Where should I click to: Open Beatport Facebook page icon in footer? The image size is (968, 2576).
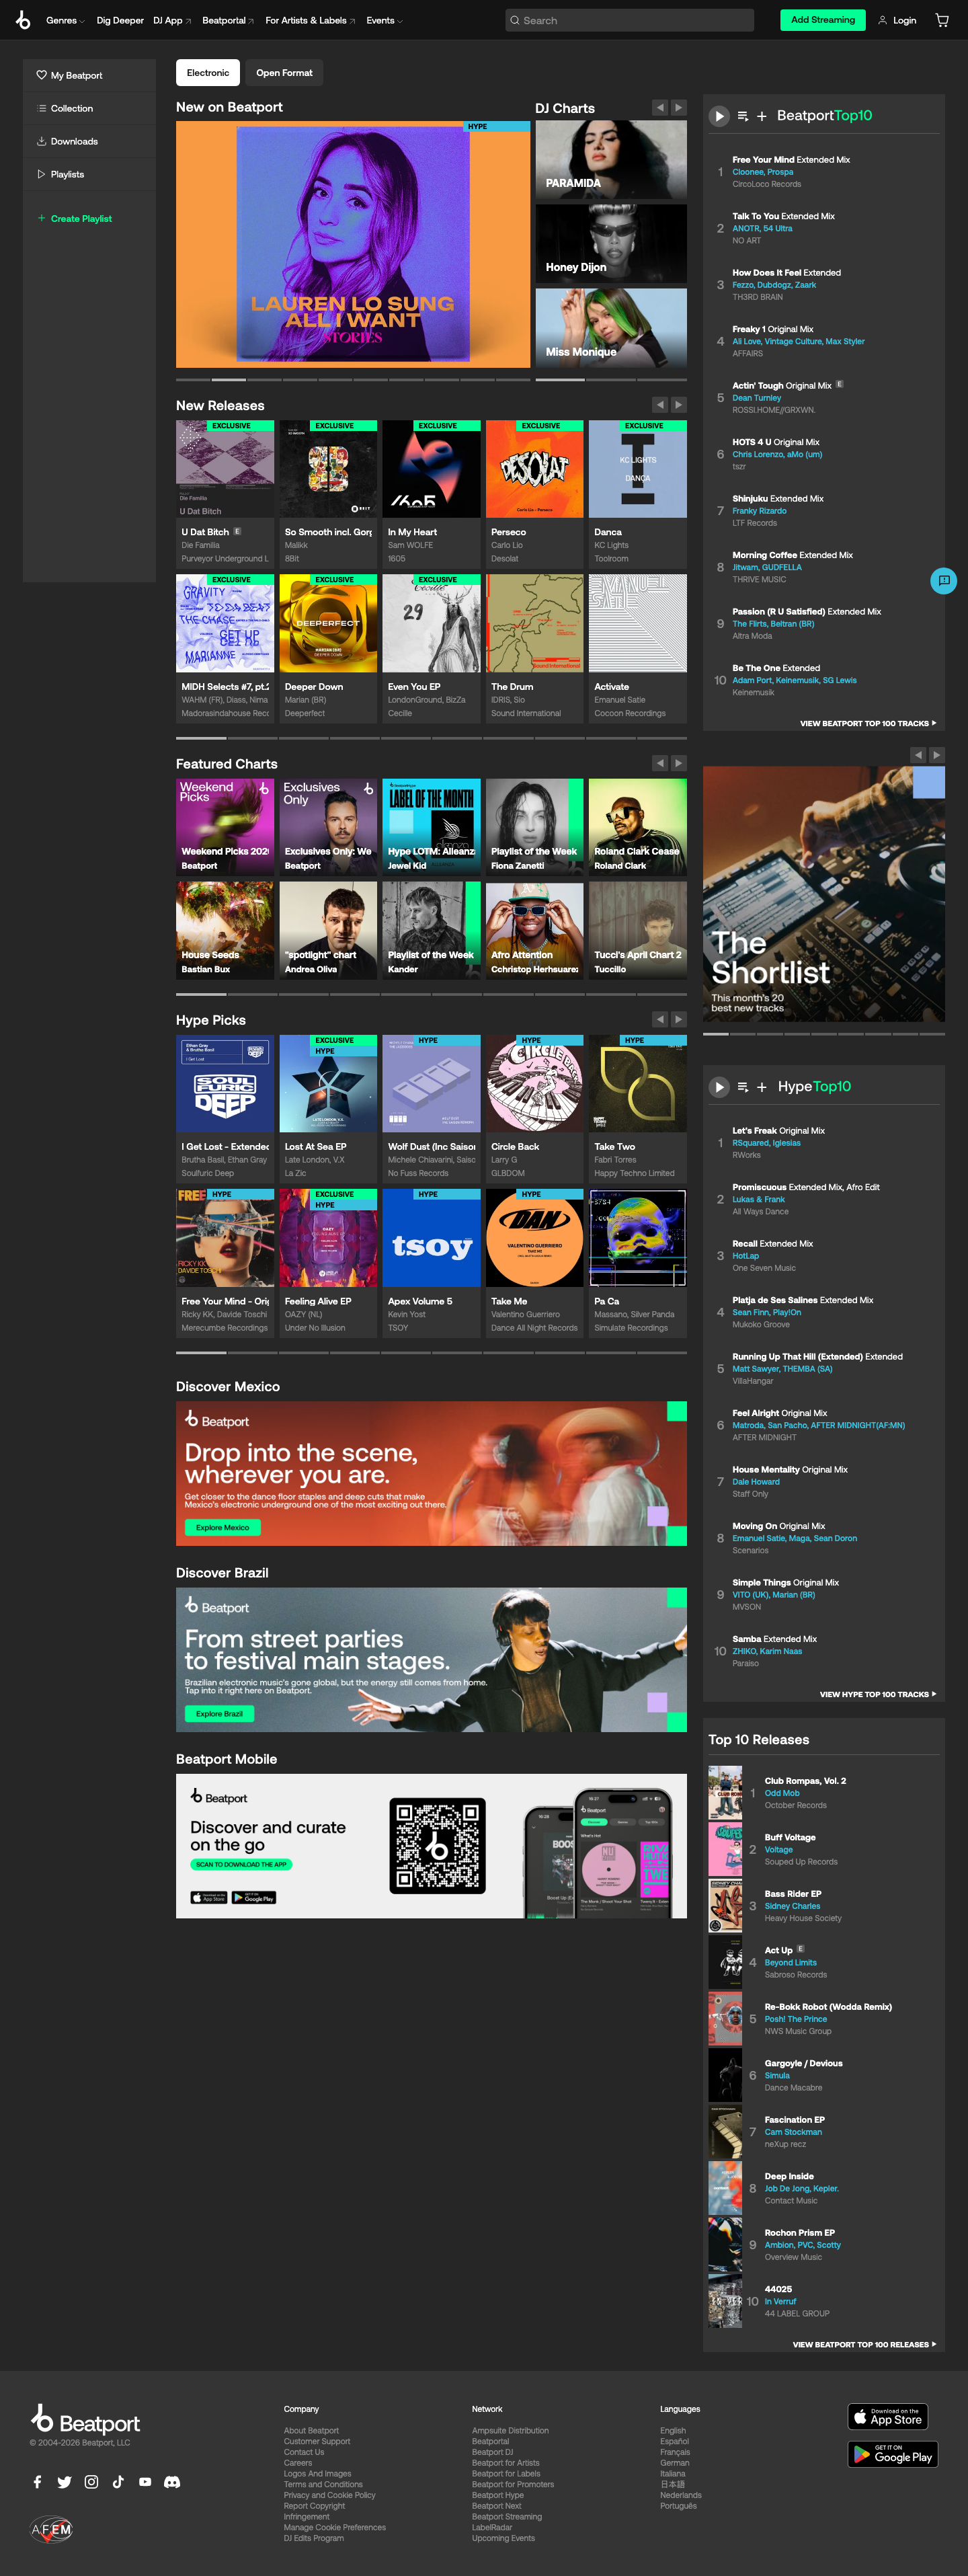(37, 2482)
